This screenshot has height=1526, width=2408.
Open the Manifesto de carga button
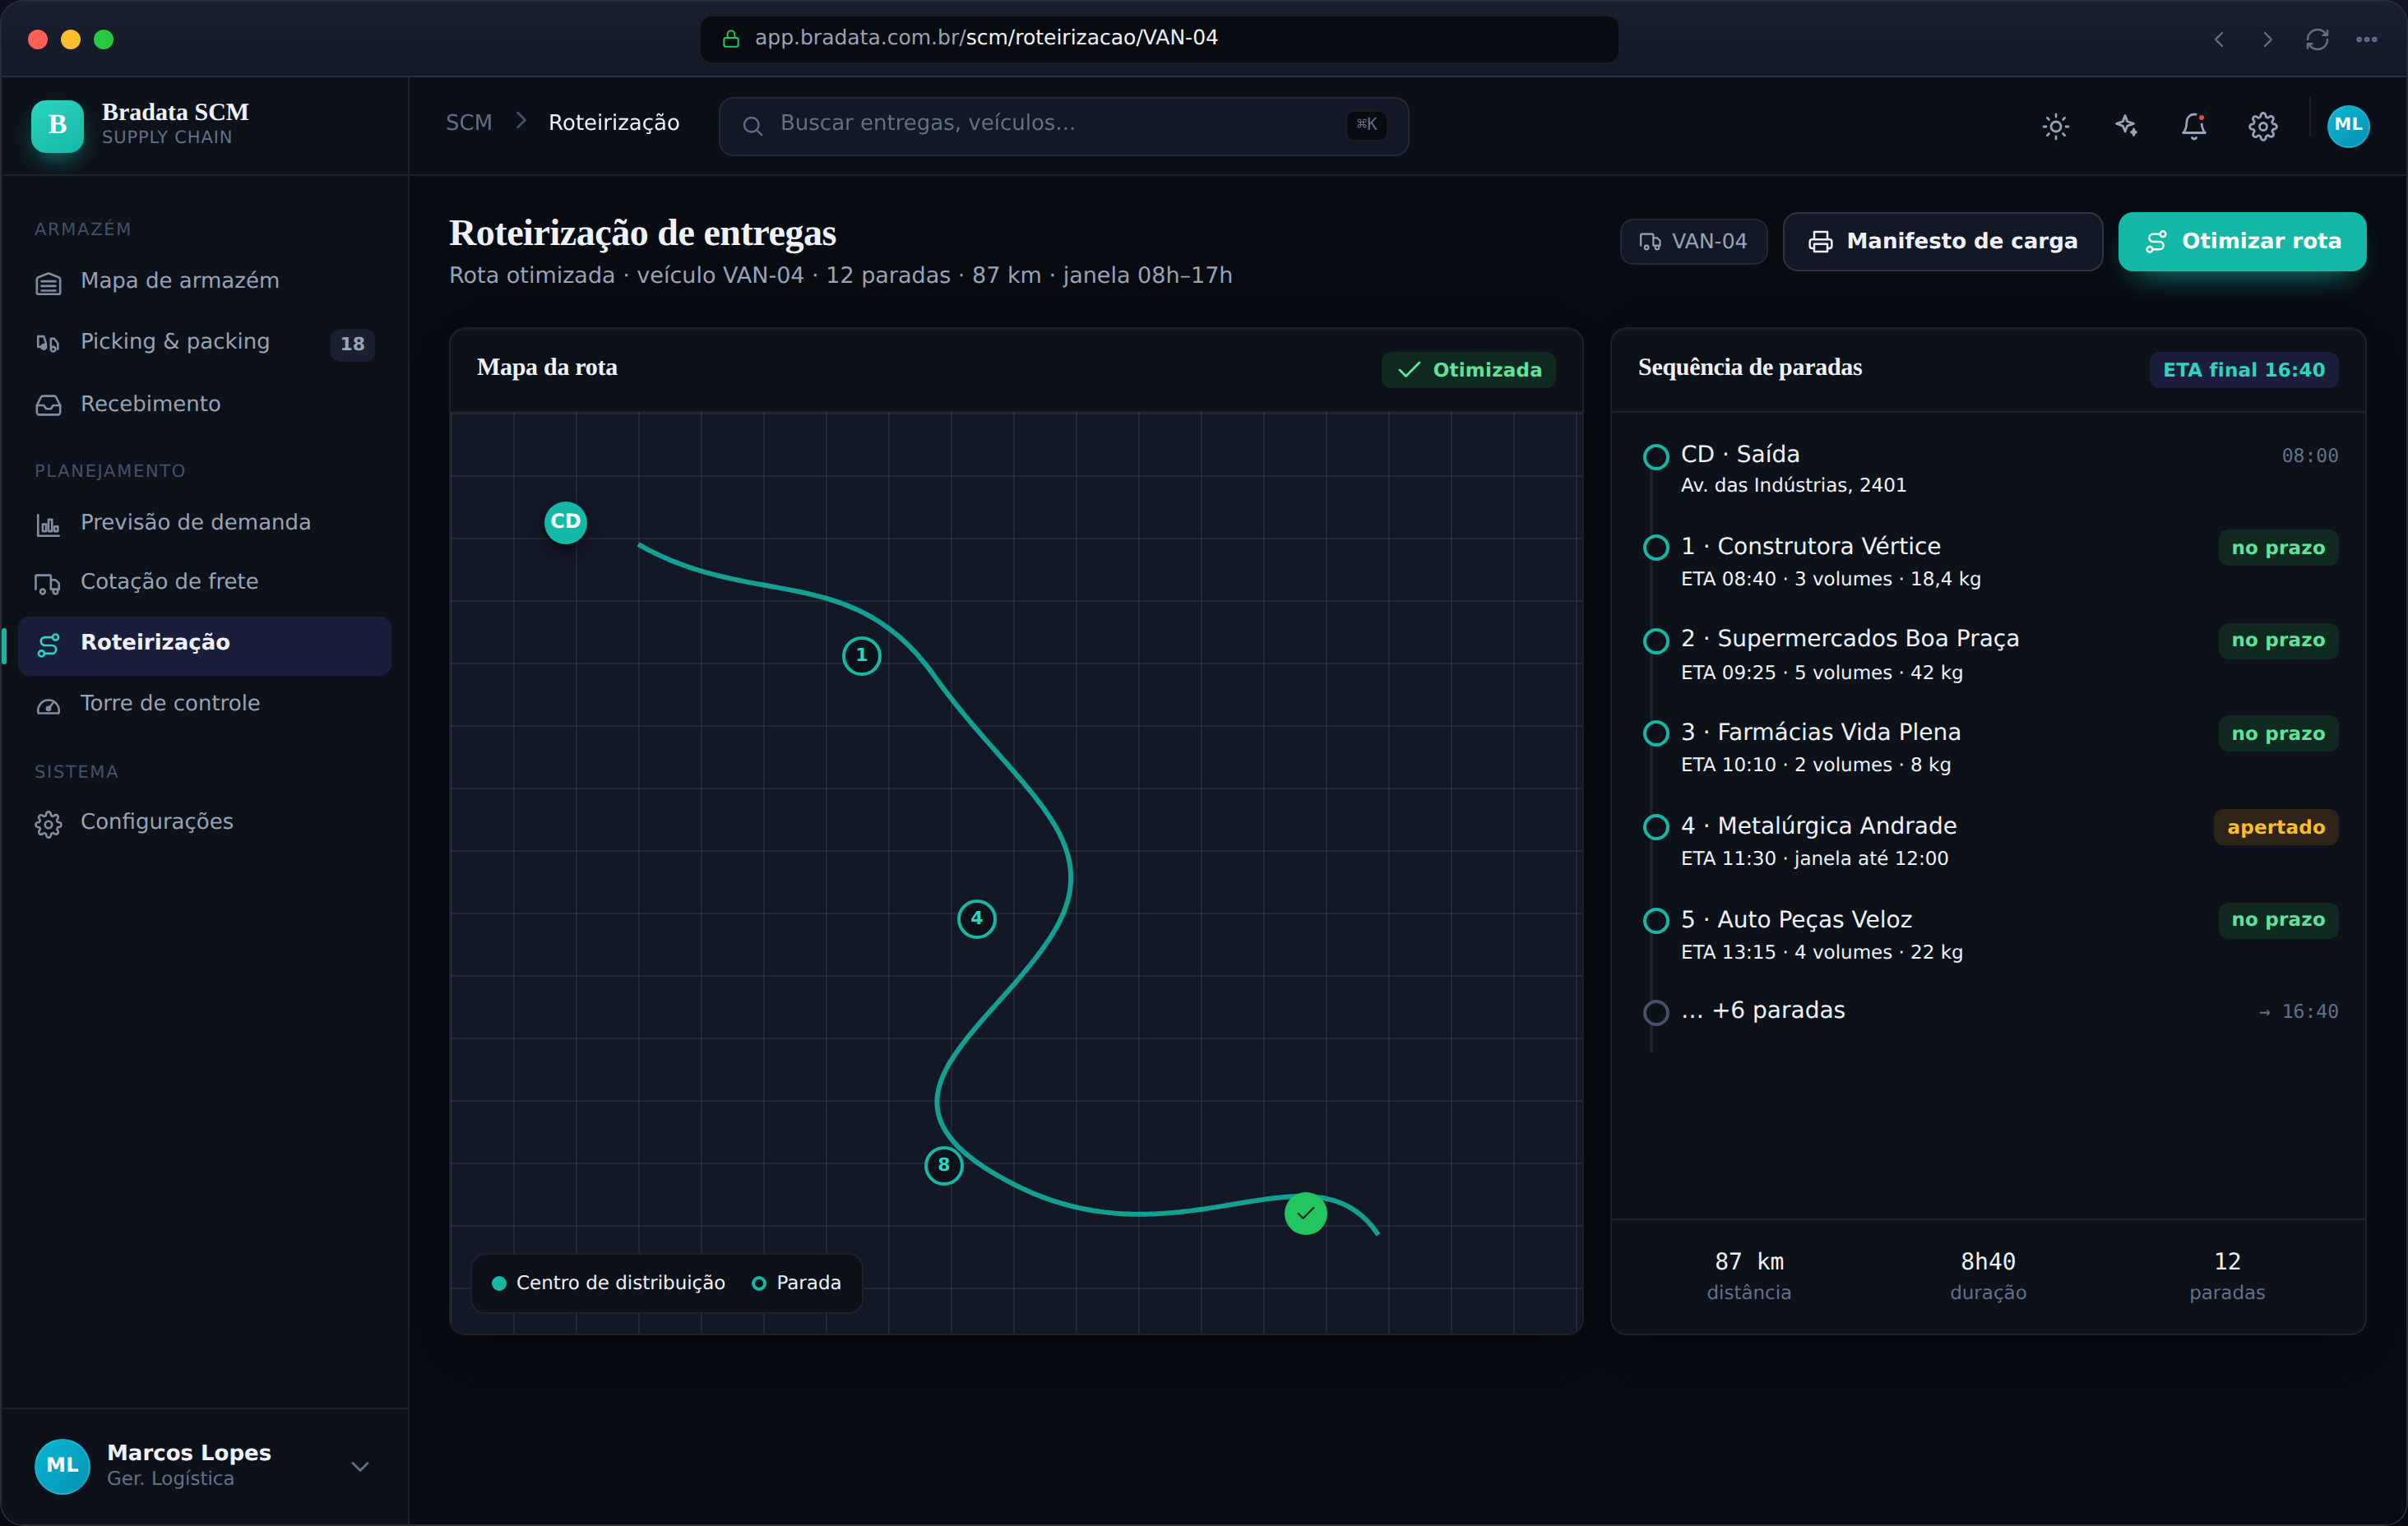(x=1942, y=242)
